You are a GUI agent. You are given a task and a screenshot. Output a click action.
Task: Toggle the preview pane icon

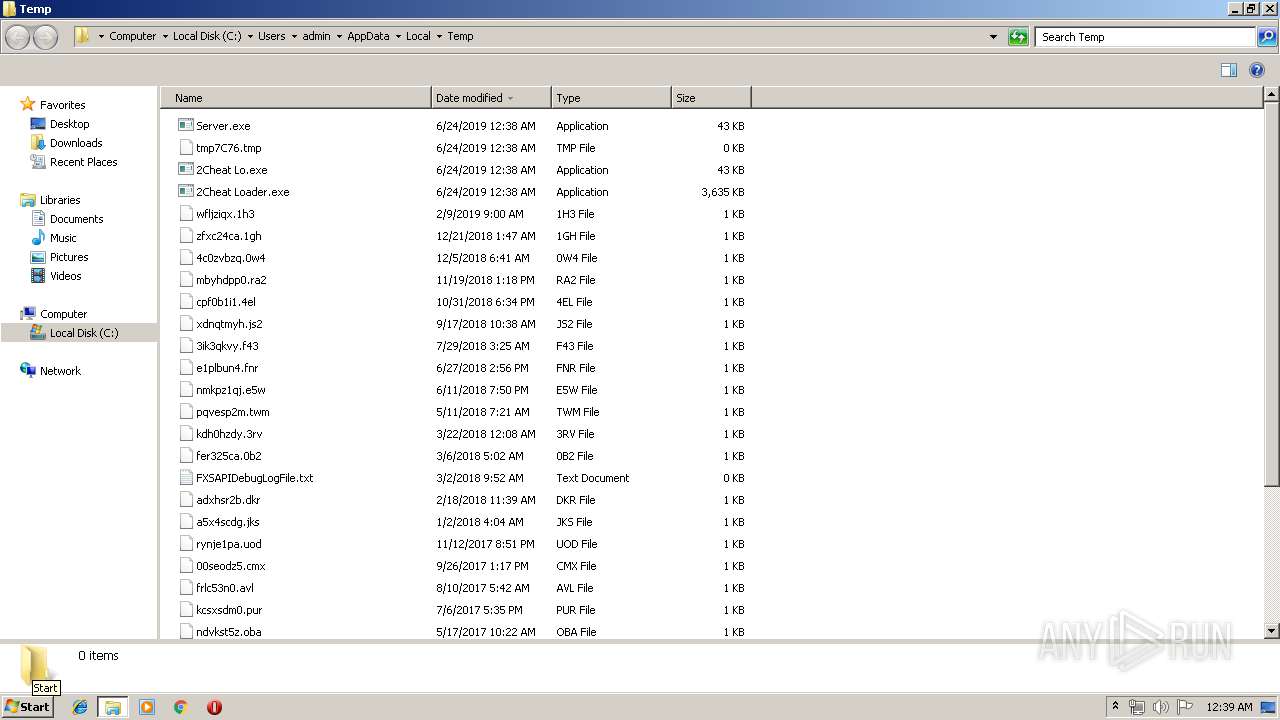tap(1229, 70)
